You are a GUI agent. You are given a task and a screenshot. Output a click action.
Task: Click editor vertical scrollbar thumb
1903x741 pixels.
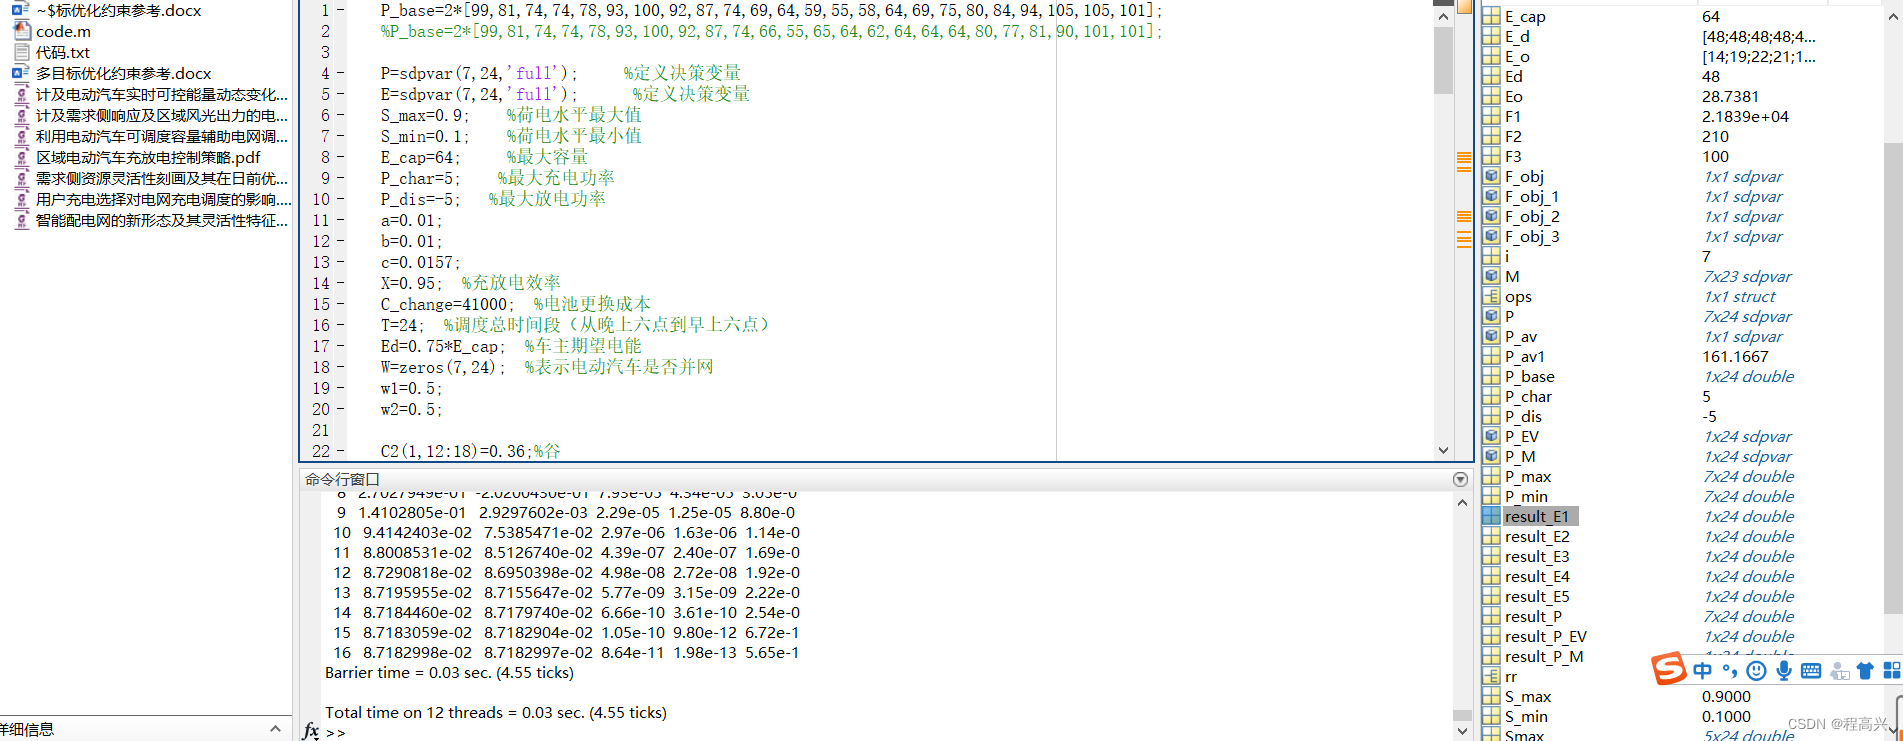1443,60
